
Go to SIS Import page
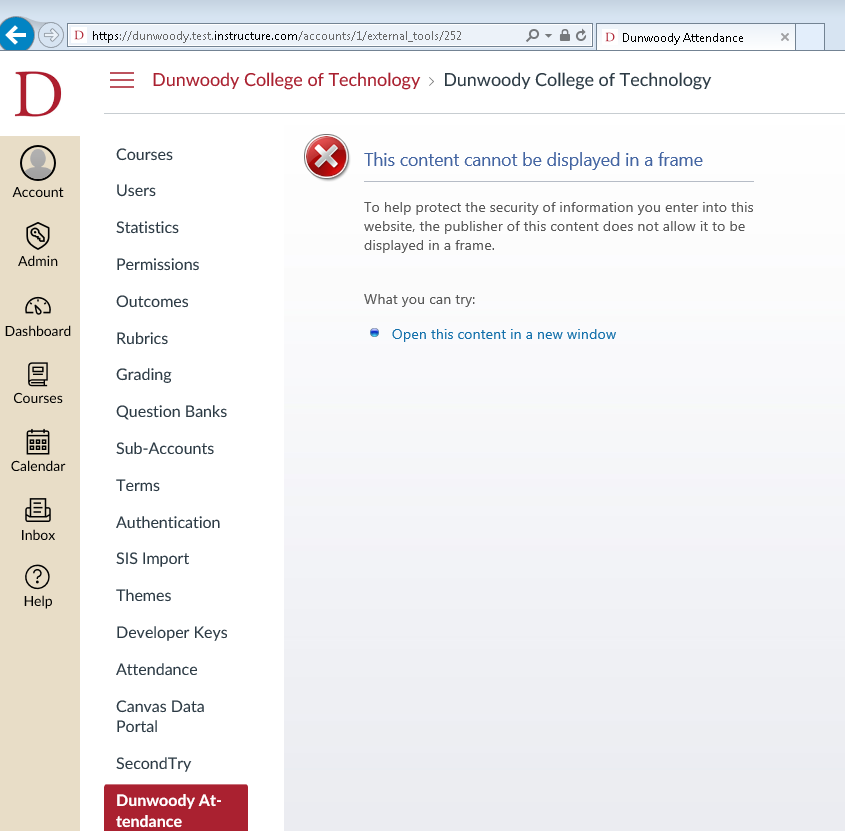(152, 558)
